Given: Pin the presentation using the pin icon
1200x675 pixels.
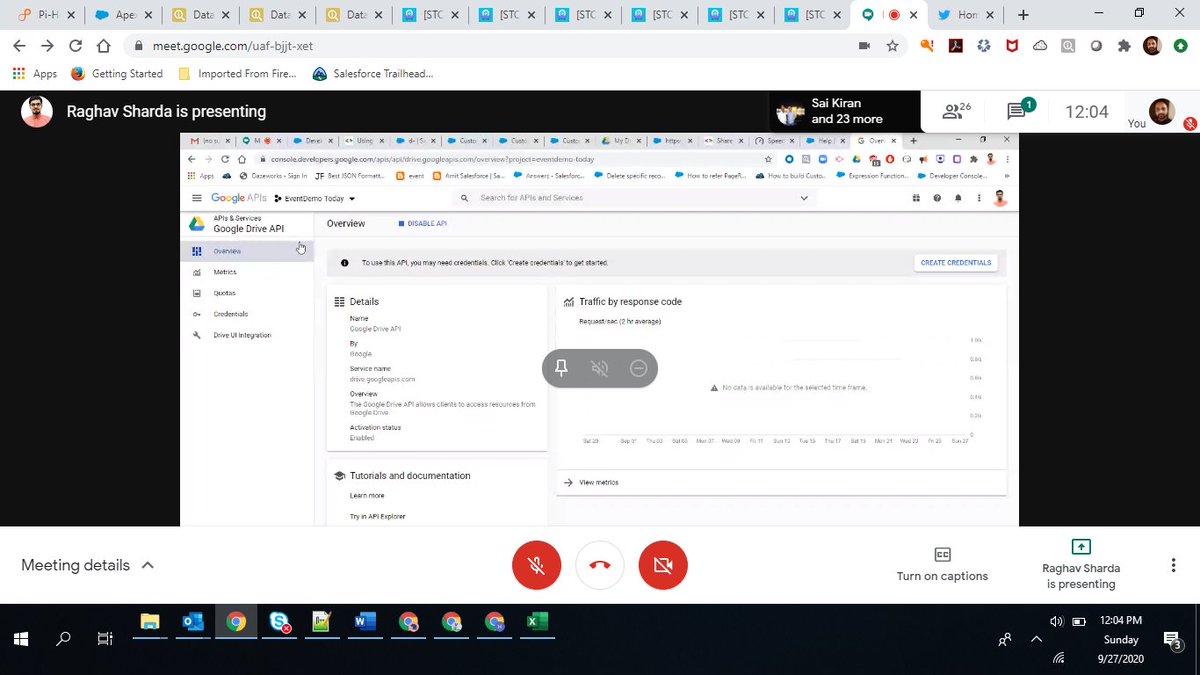Looking at the screenshot, I should coord(561,368).
